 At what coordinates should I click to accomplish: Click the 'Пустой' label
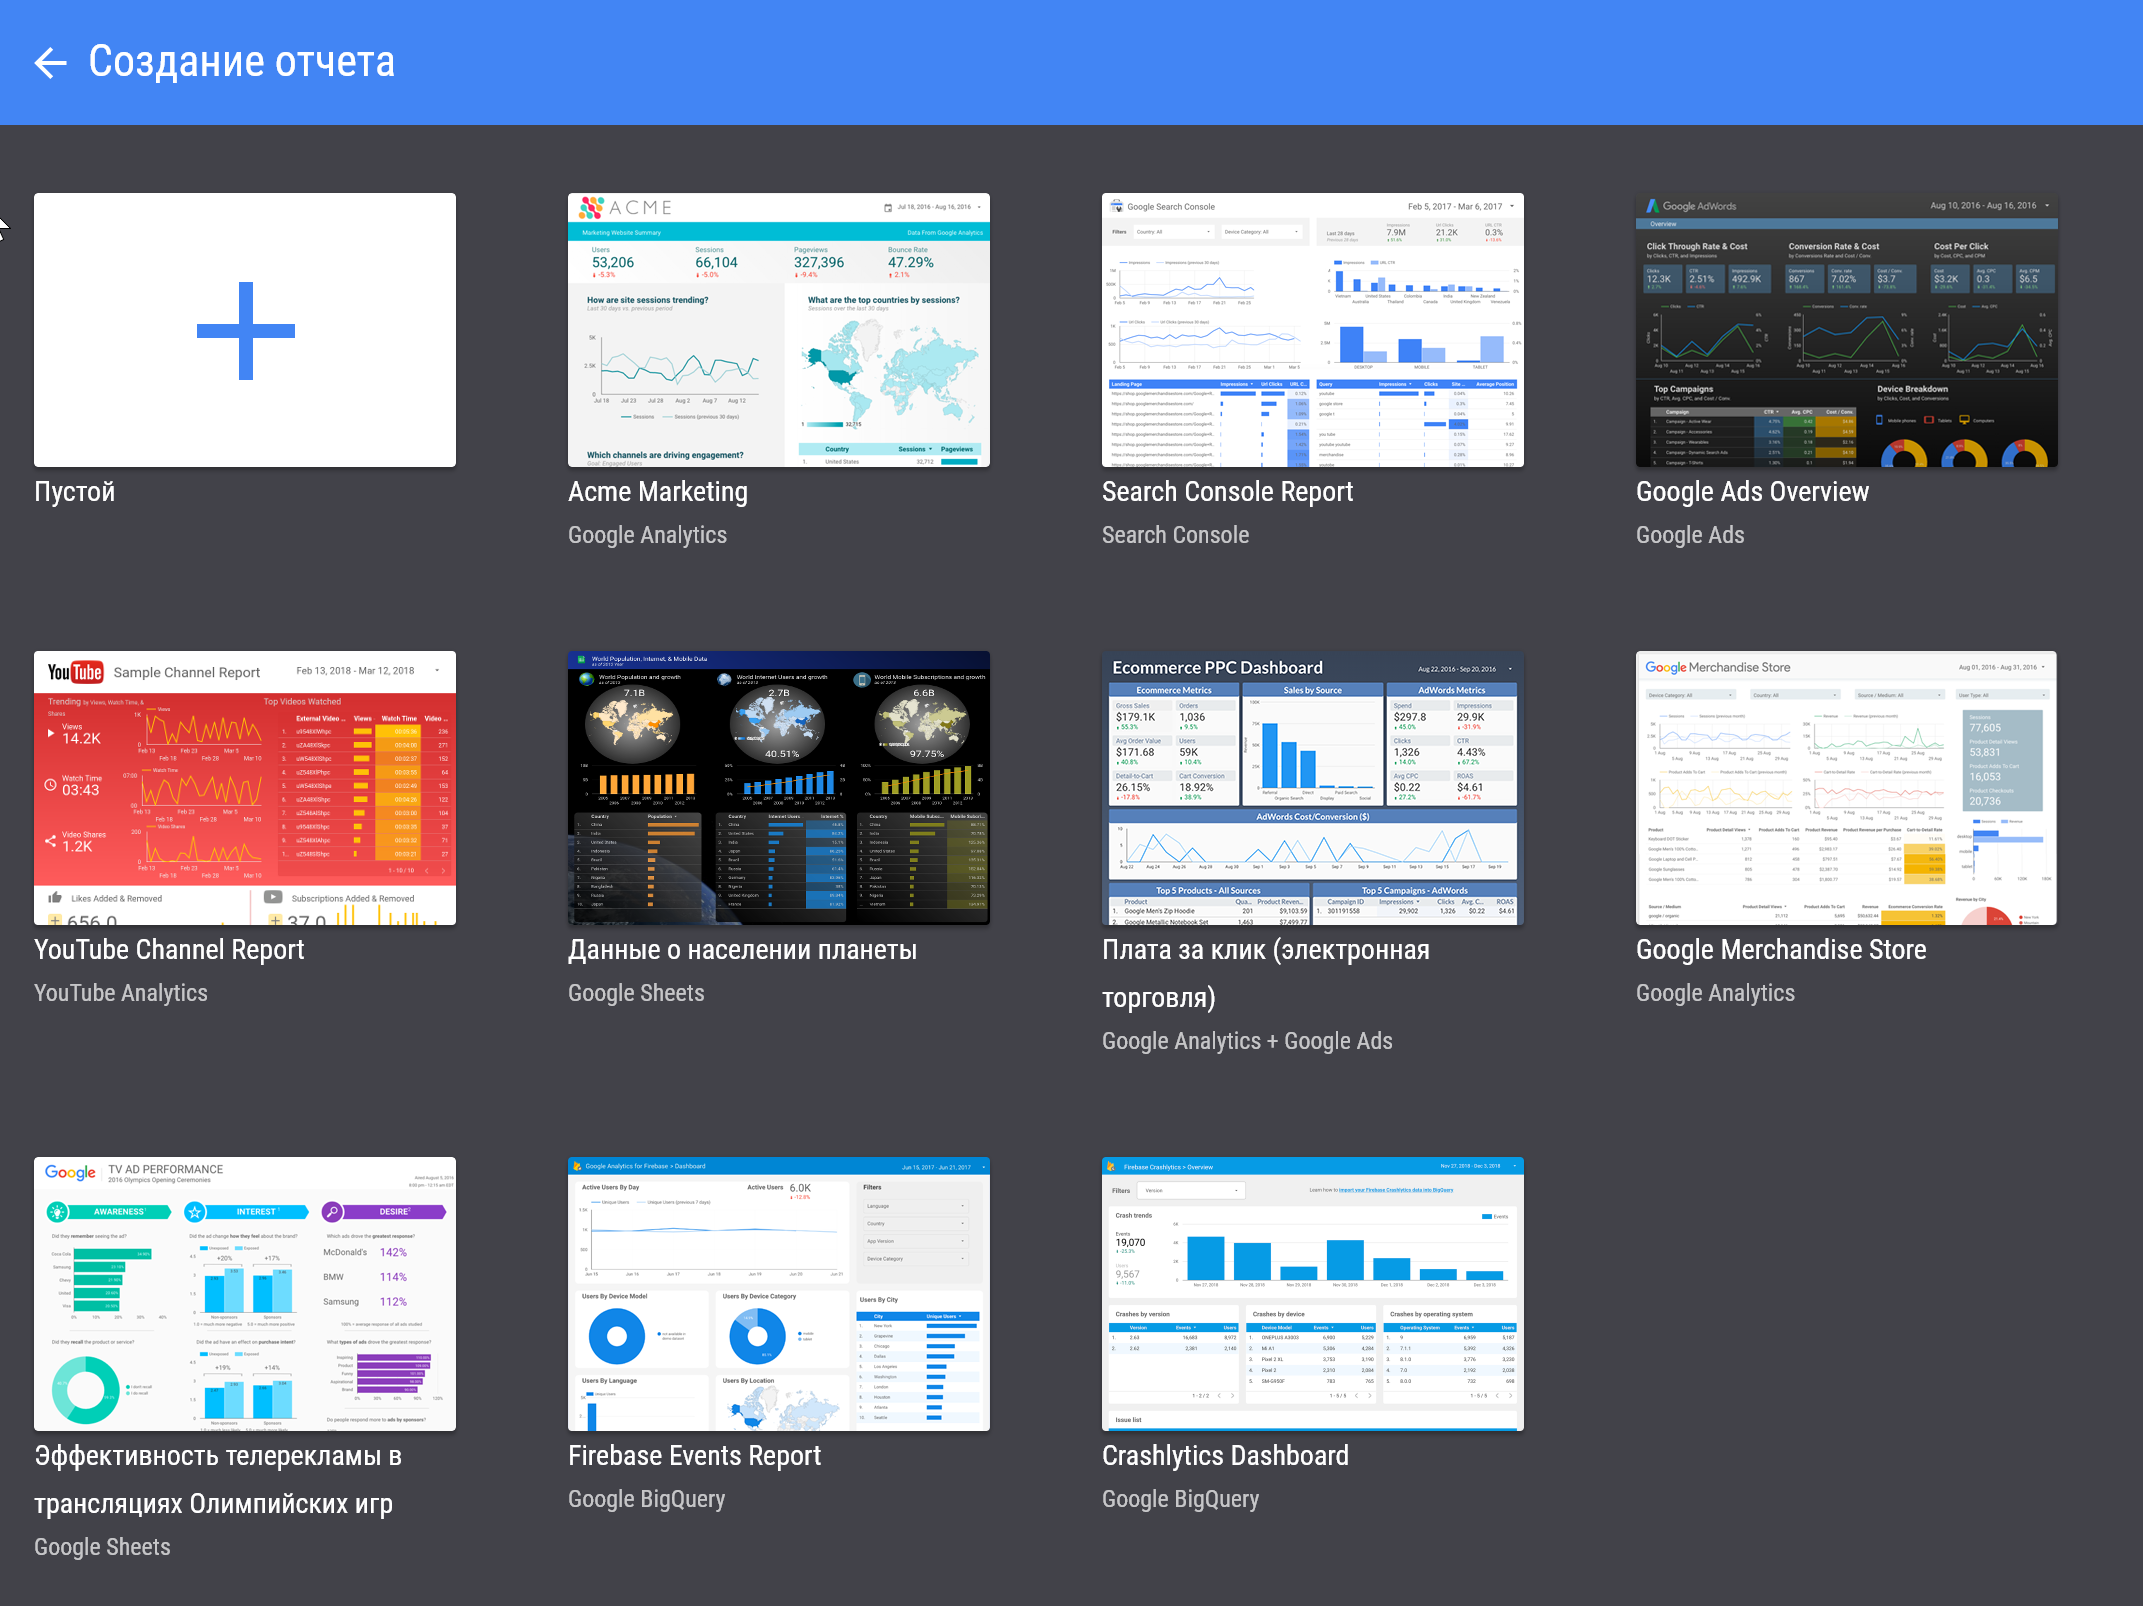tap(75, 492)
